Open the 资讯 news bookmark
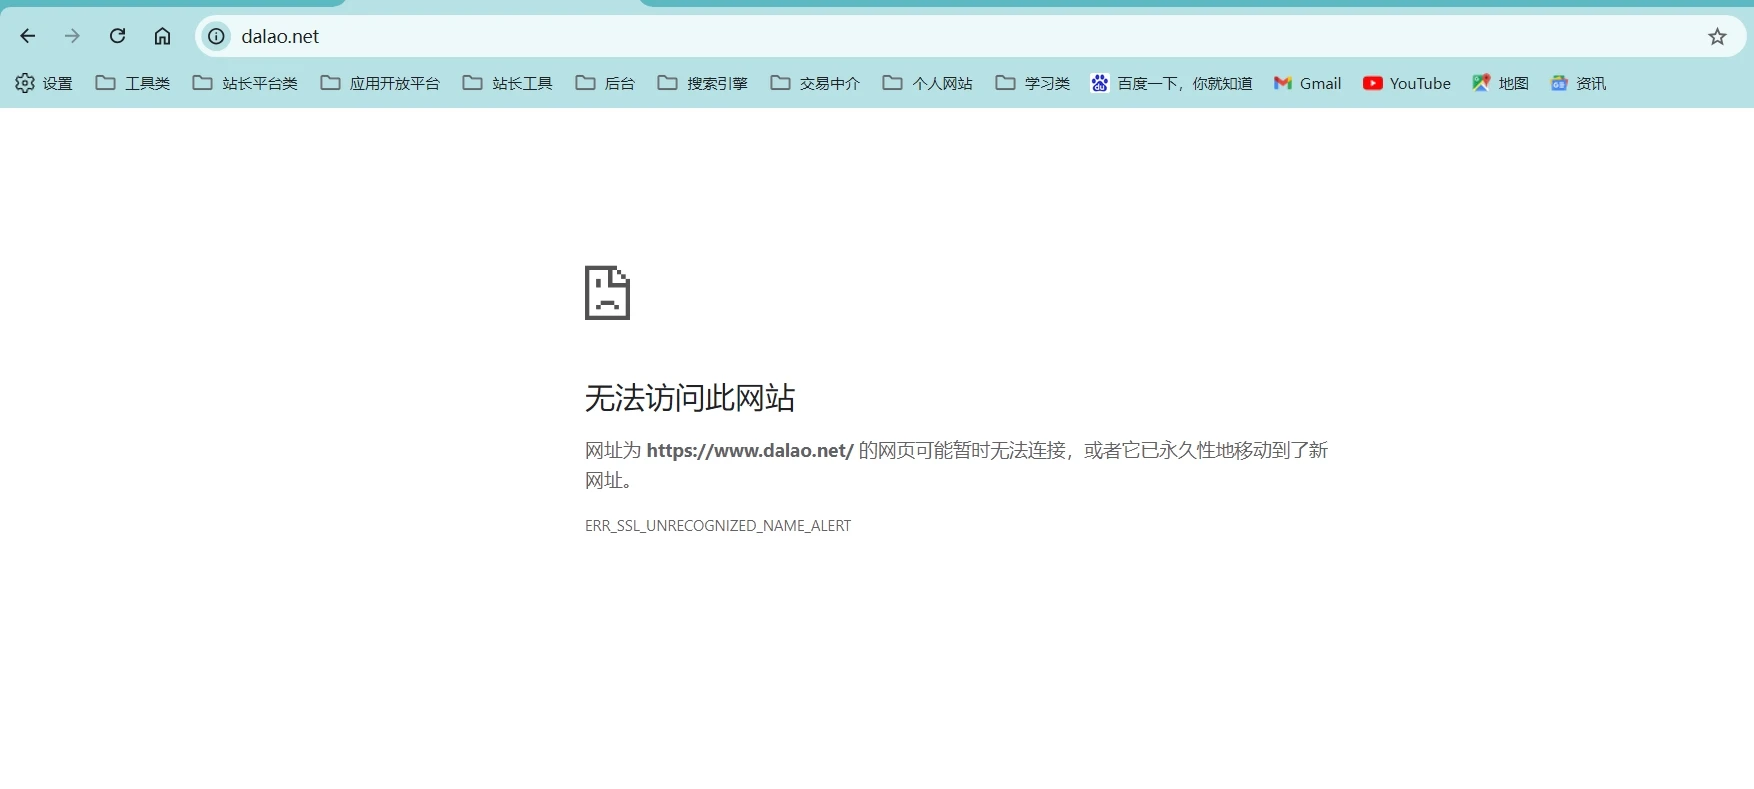 click(1578, 83)
